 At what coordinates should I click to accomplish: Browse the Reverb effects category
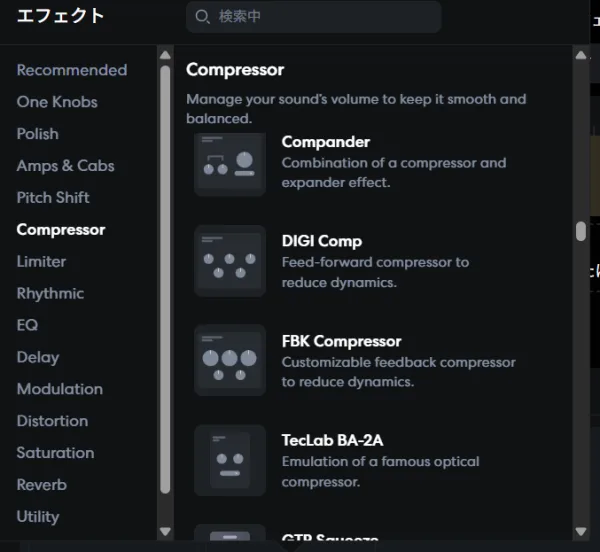tap(42, 485)
